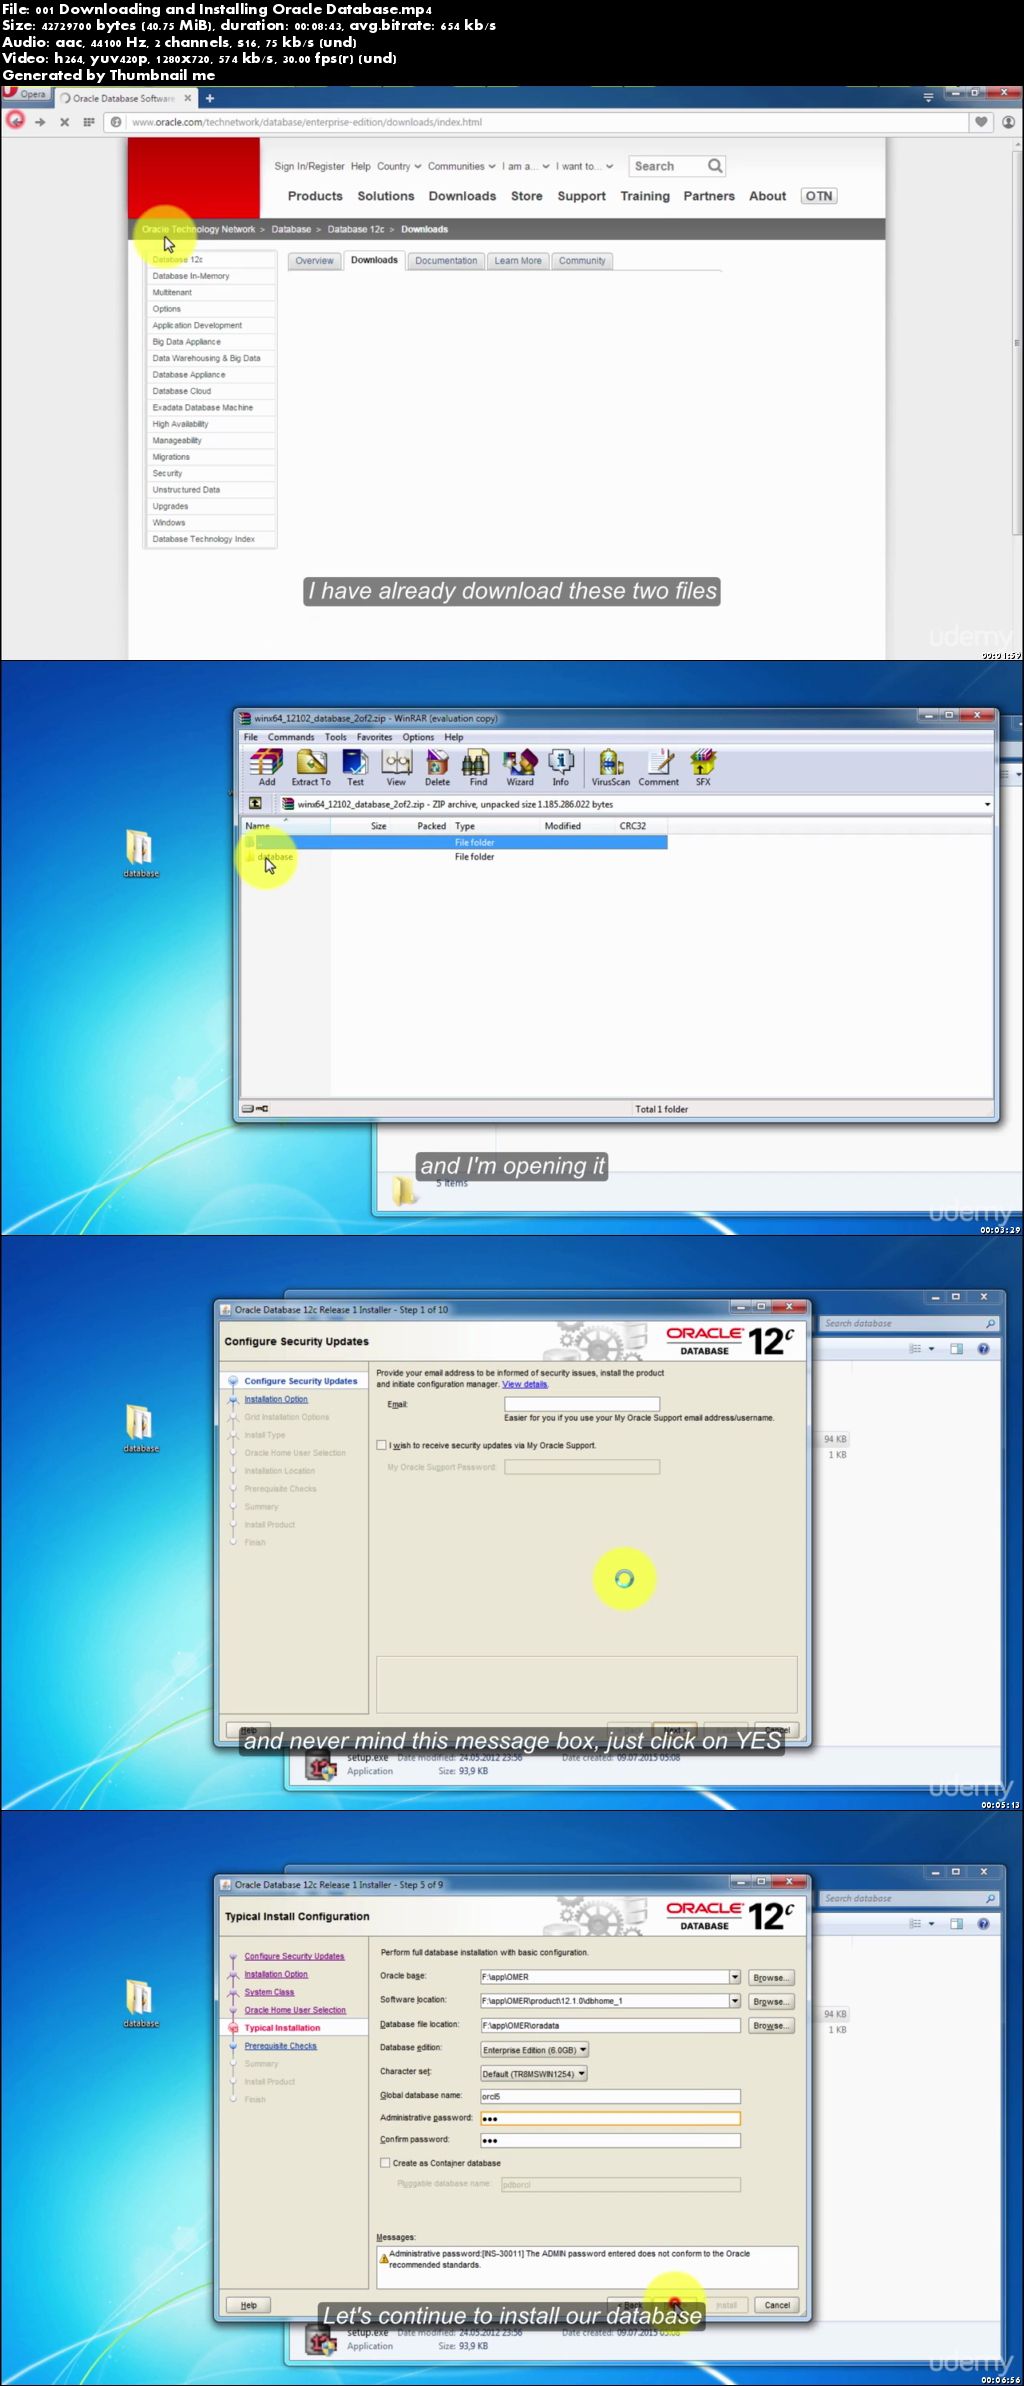Click the OTN button in Oracle navigation

[x=819, y=196]
